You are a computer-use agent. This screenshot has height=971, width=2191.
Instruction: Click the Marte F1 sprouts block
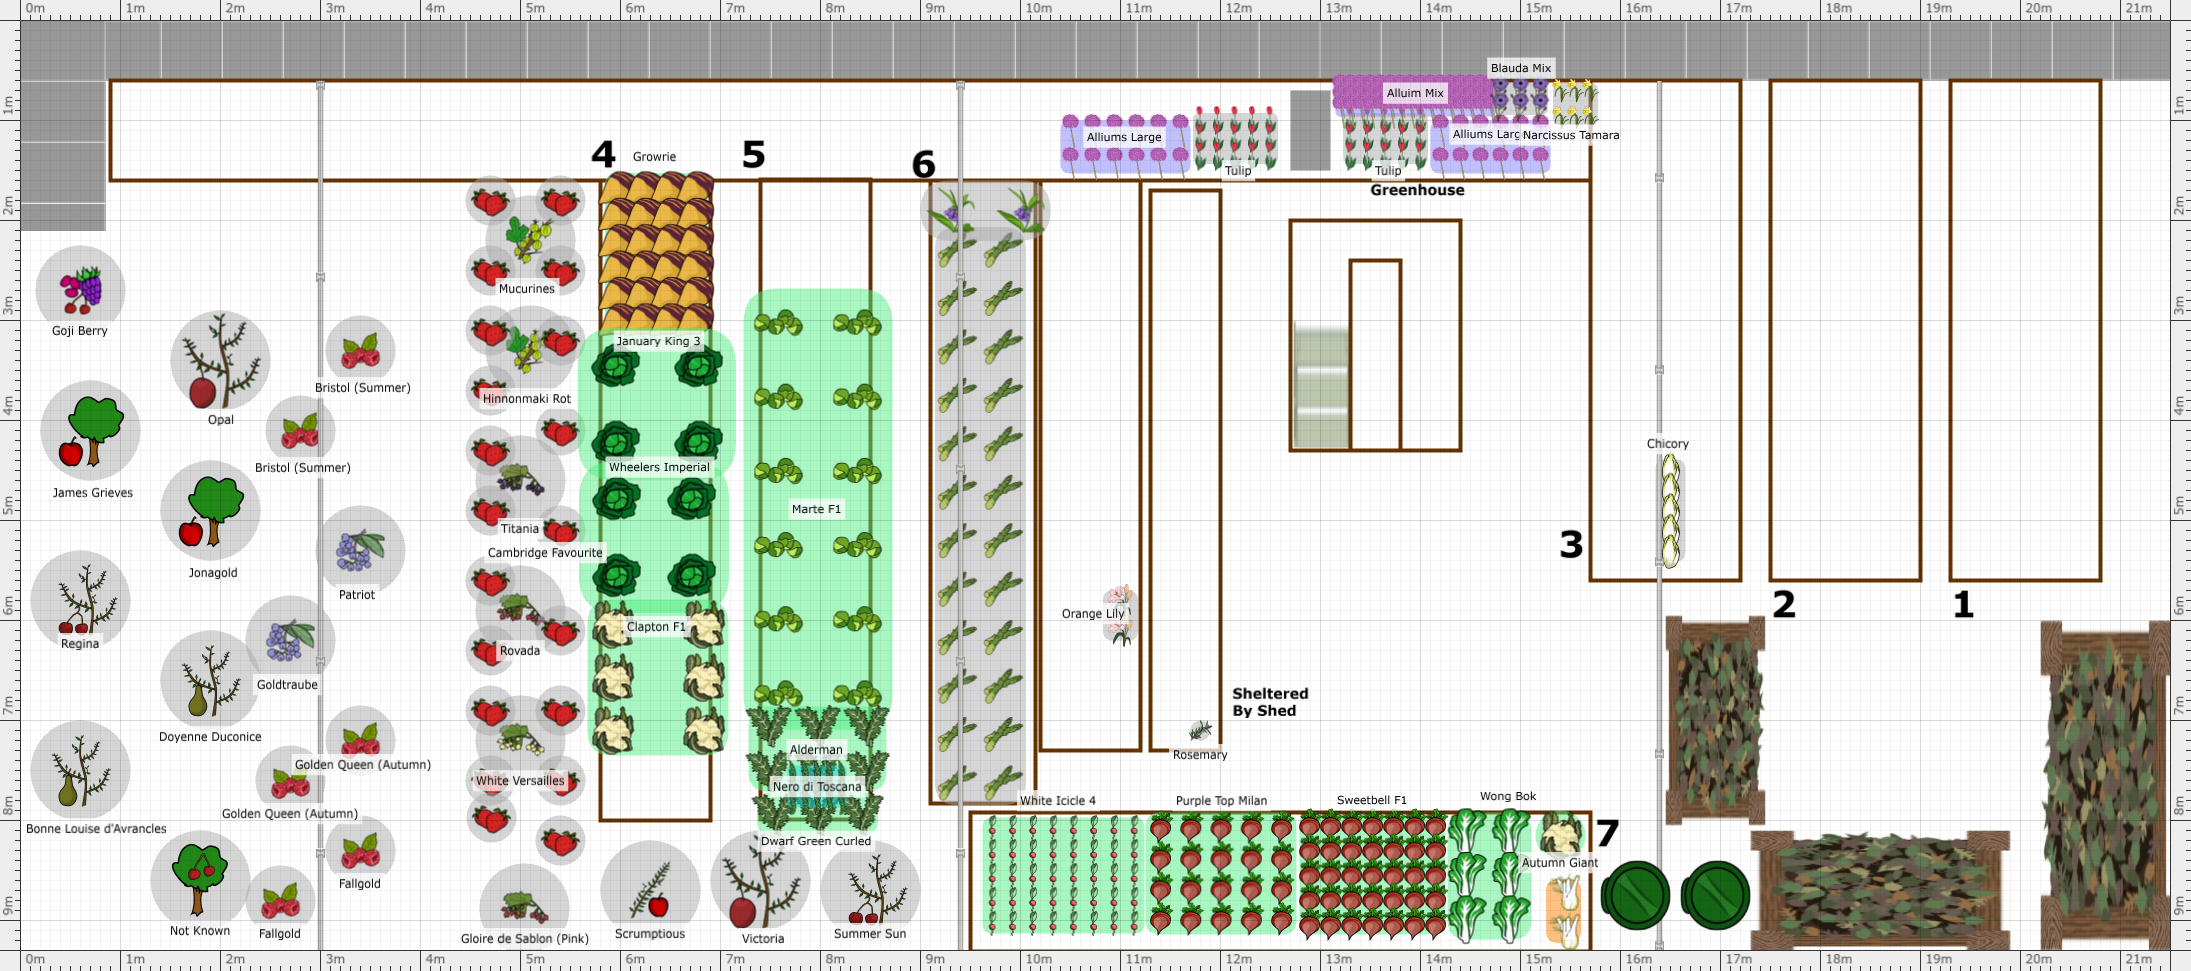pyautogui.click(x=818, y=500)
